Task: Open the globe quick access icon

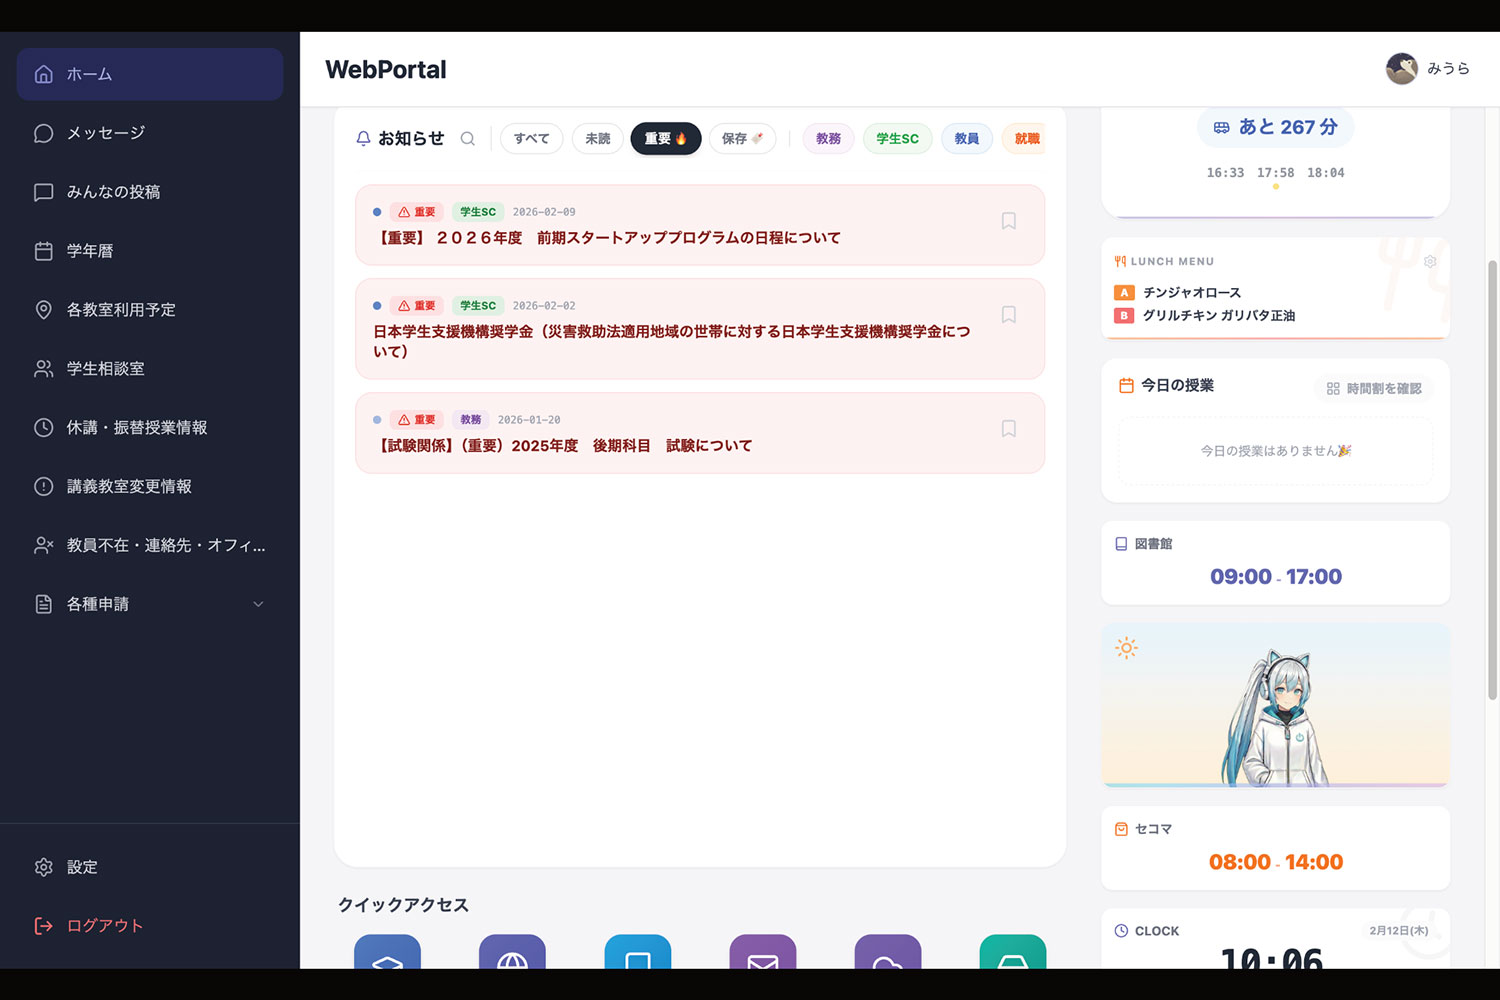Action: (x=512, y=954)
